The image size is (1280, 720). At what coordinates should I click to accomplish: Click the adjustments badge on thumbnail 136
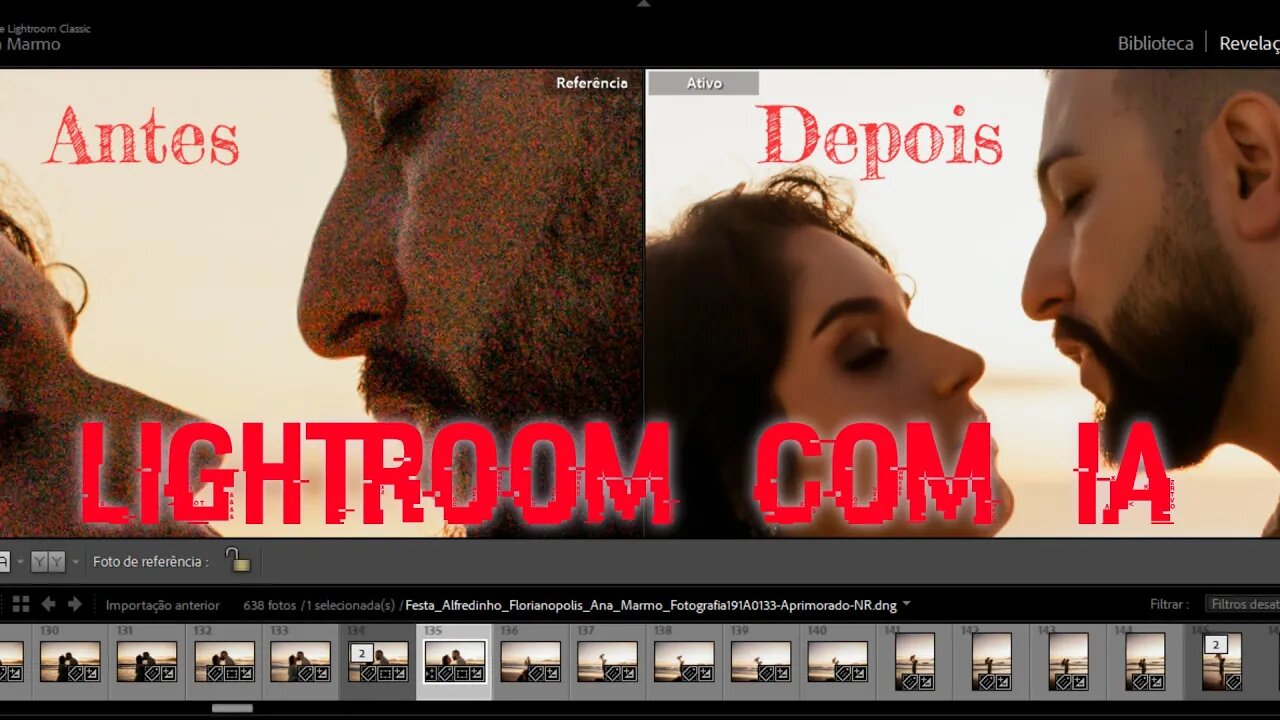point(552,673)
